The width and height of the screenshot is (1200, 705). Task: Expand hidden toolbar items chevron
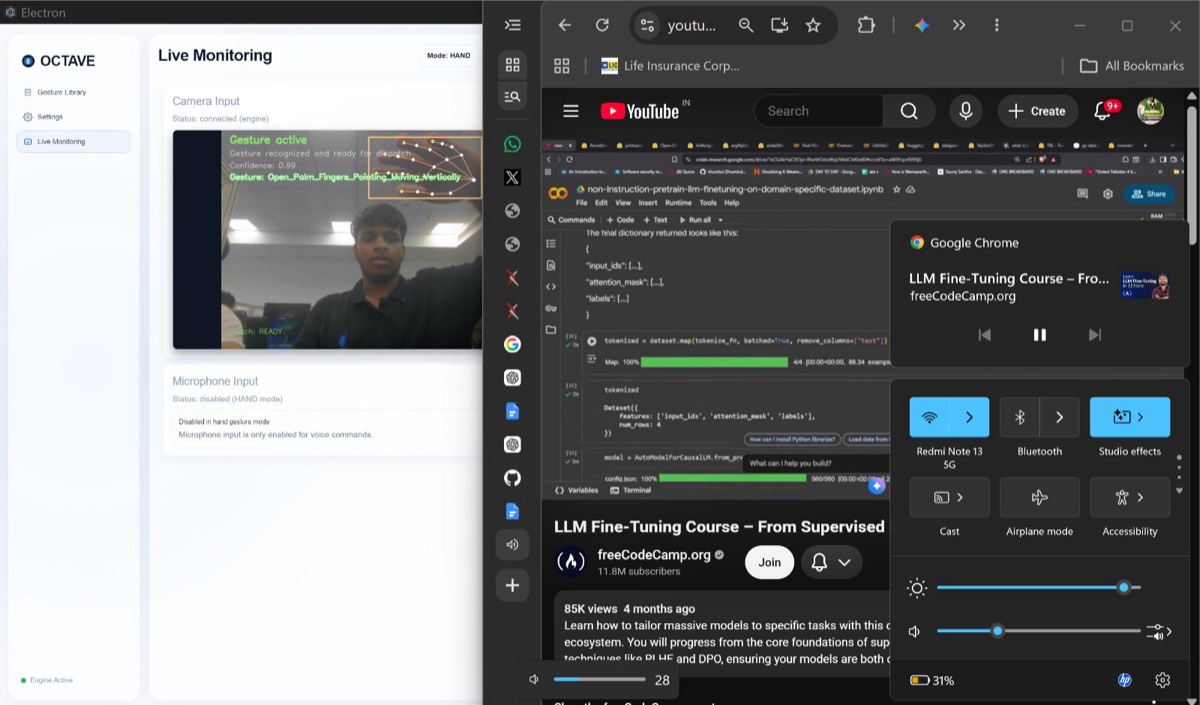[959, 25]
